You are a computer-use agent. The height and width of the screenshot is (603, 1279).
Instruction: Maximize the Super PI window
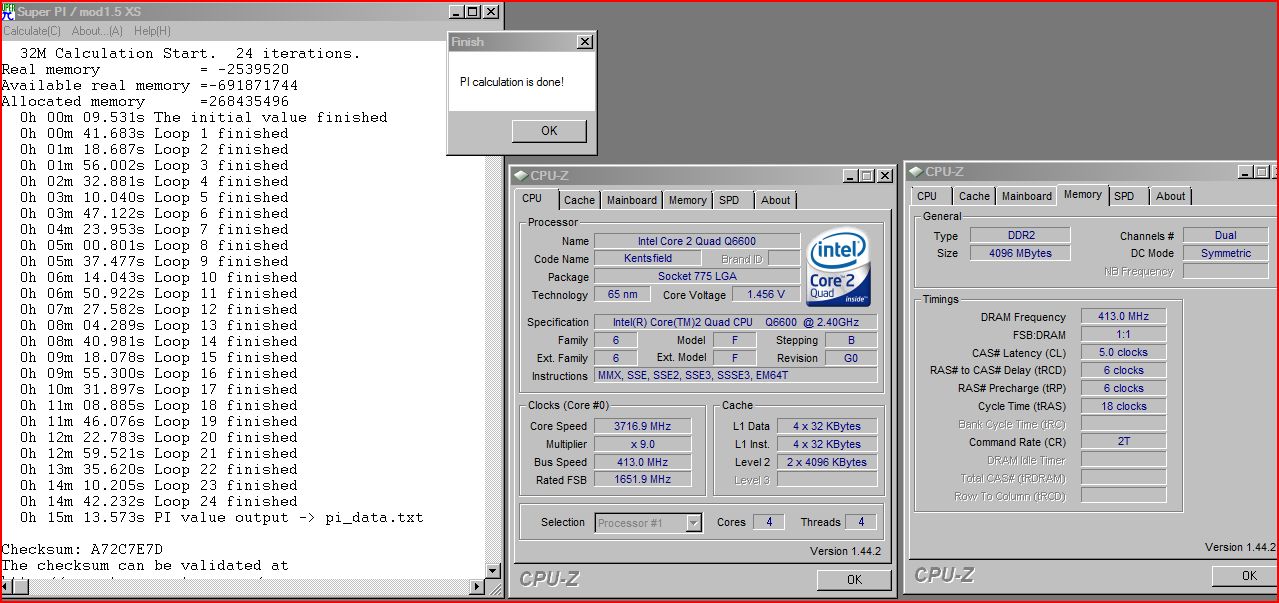point(473,12)
